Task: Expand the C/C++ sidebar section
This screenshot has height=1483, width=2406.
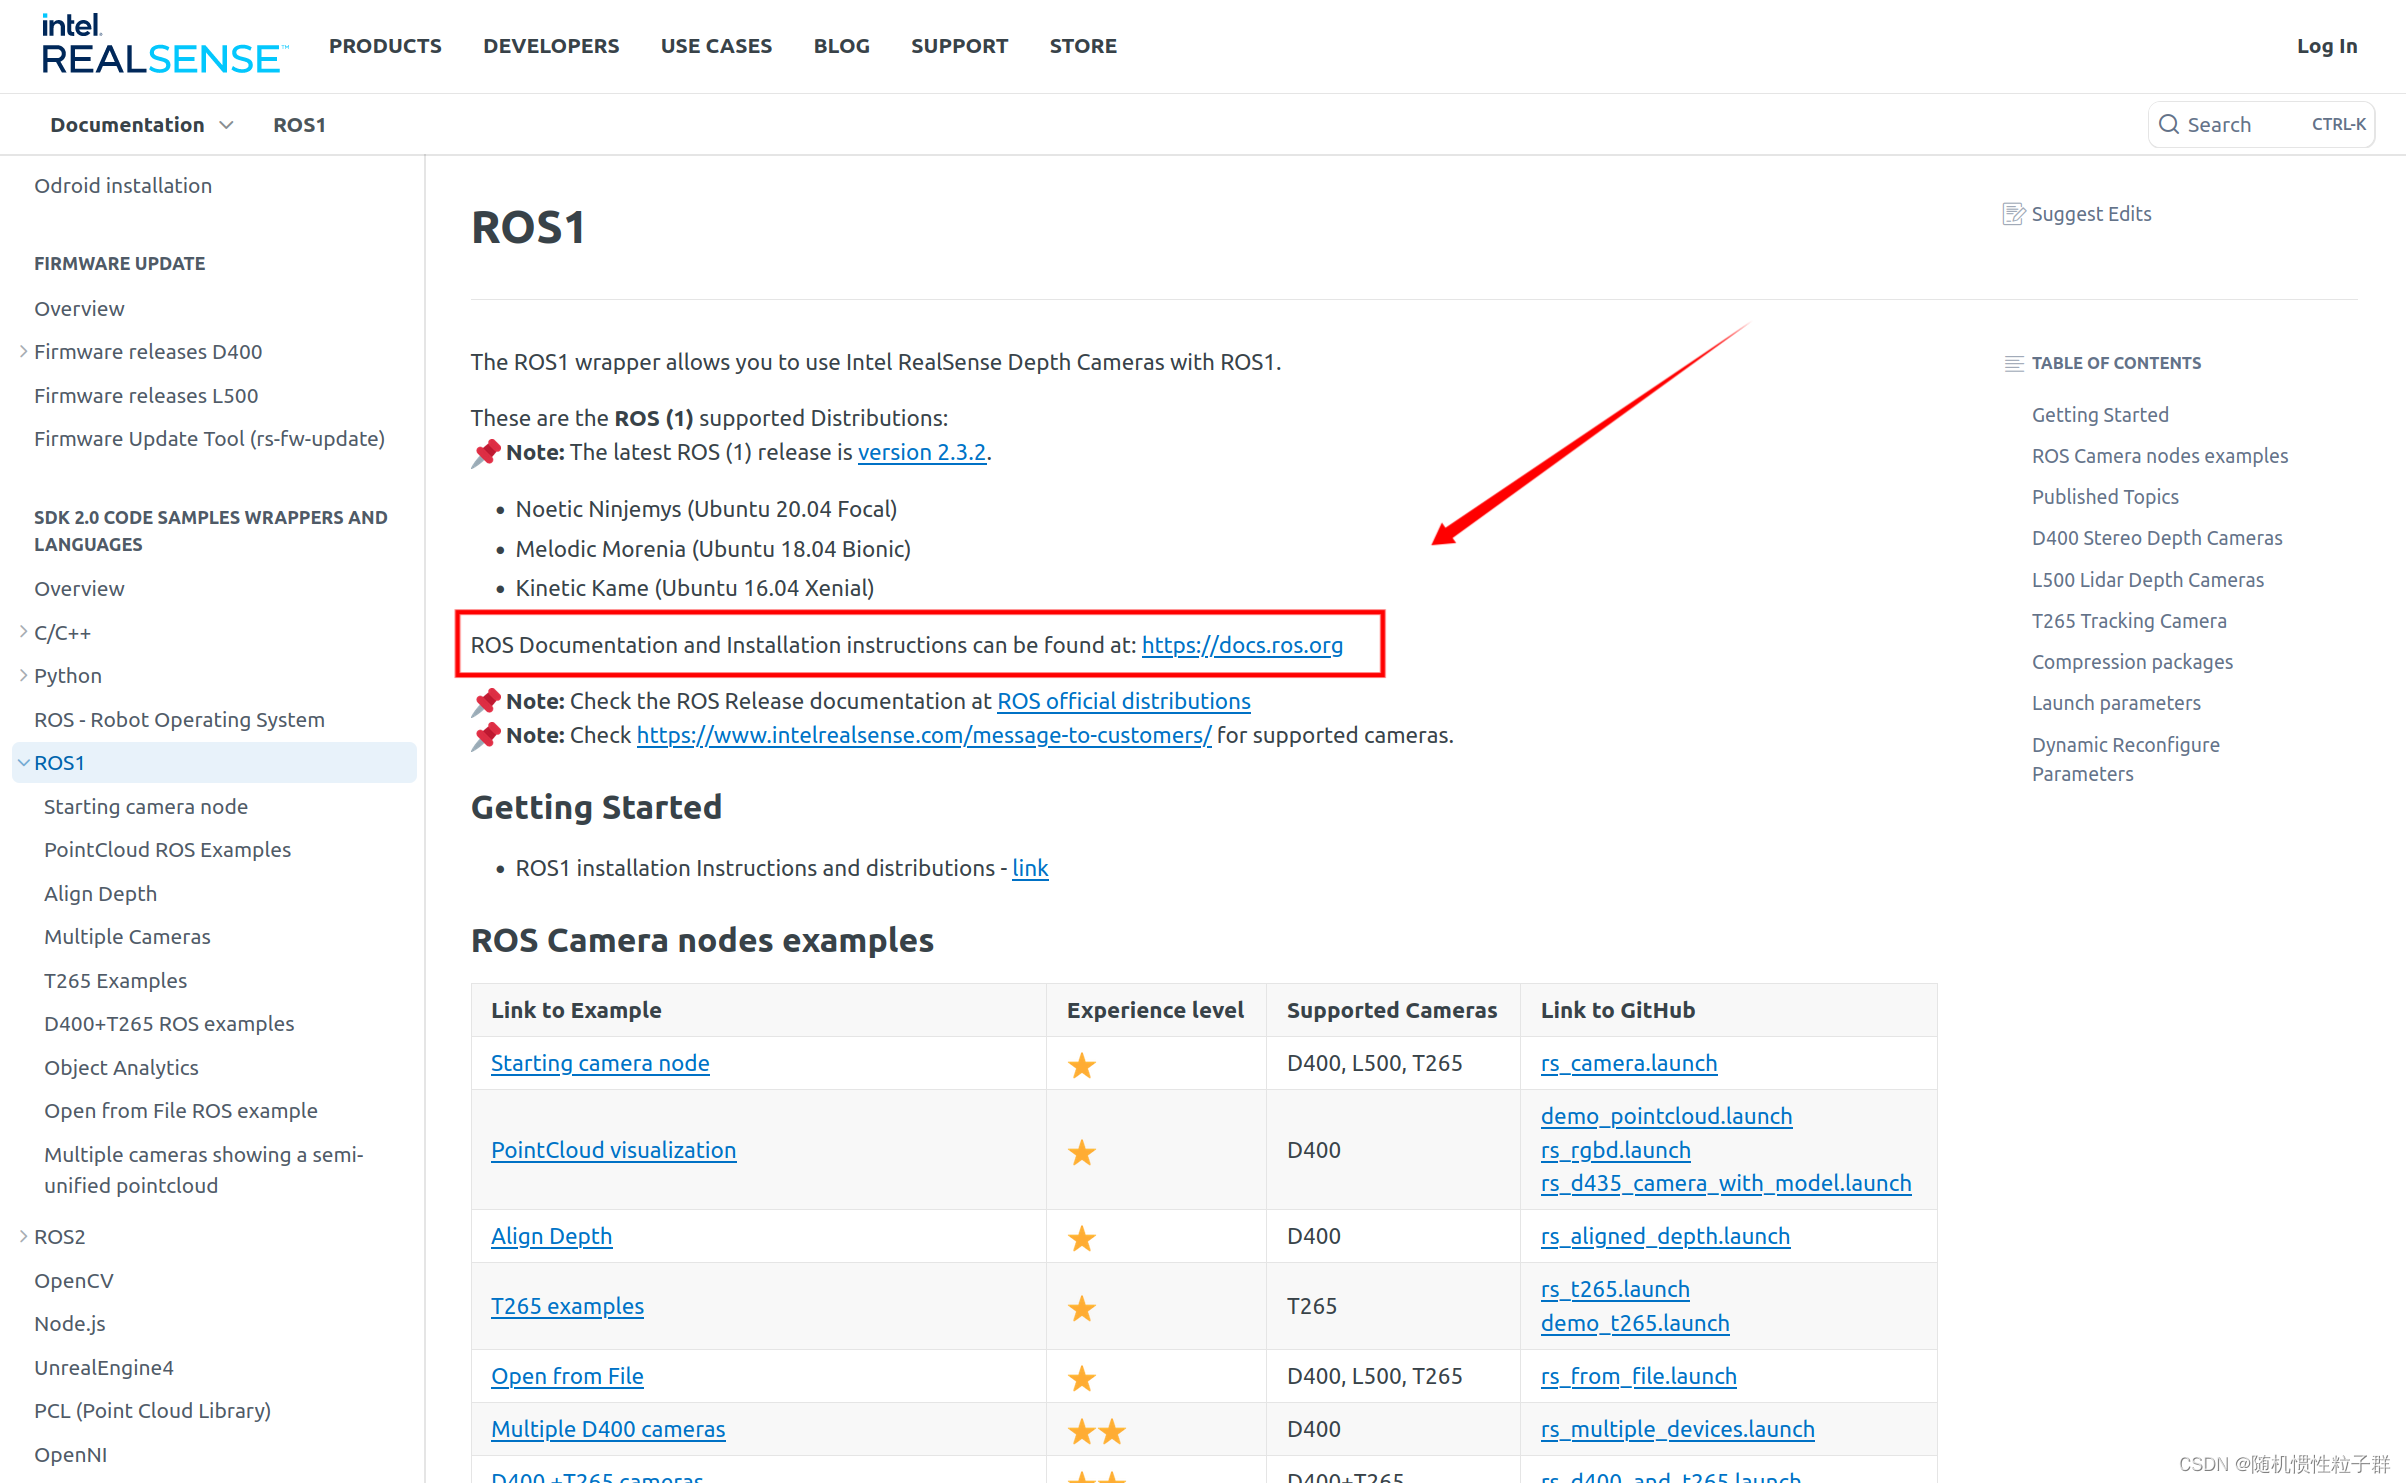Action: 23,632
